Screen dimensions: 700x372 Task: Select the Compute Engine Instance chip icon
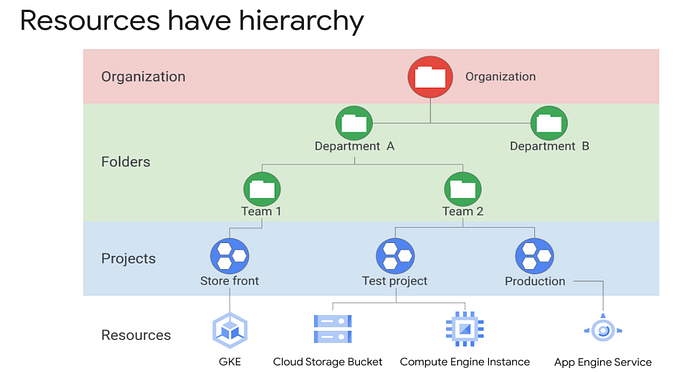(465, 329)
